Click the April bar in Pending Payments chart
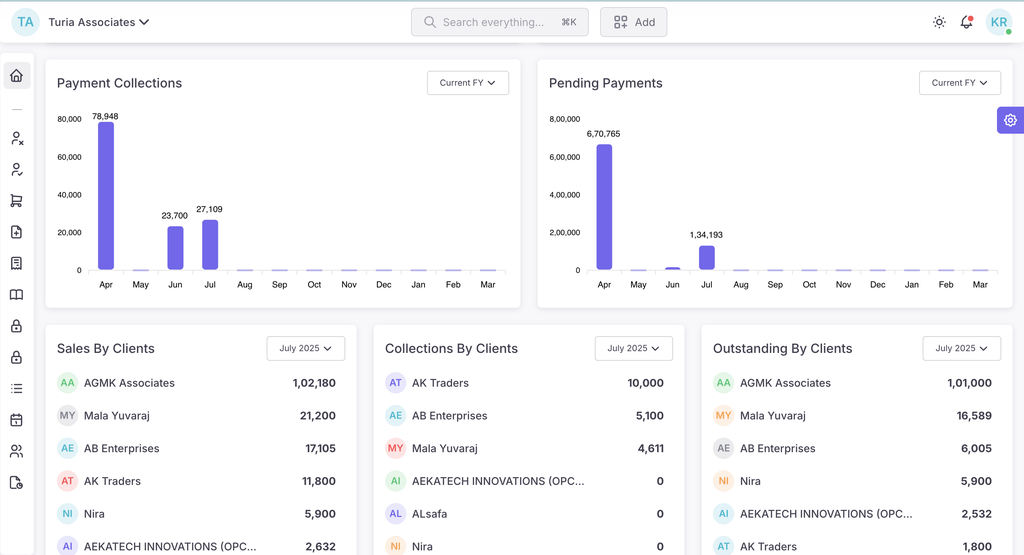This screenshot has height=555, width=1024. pos(604,207)
